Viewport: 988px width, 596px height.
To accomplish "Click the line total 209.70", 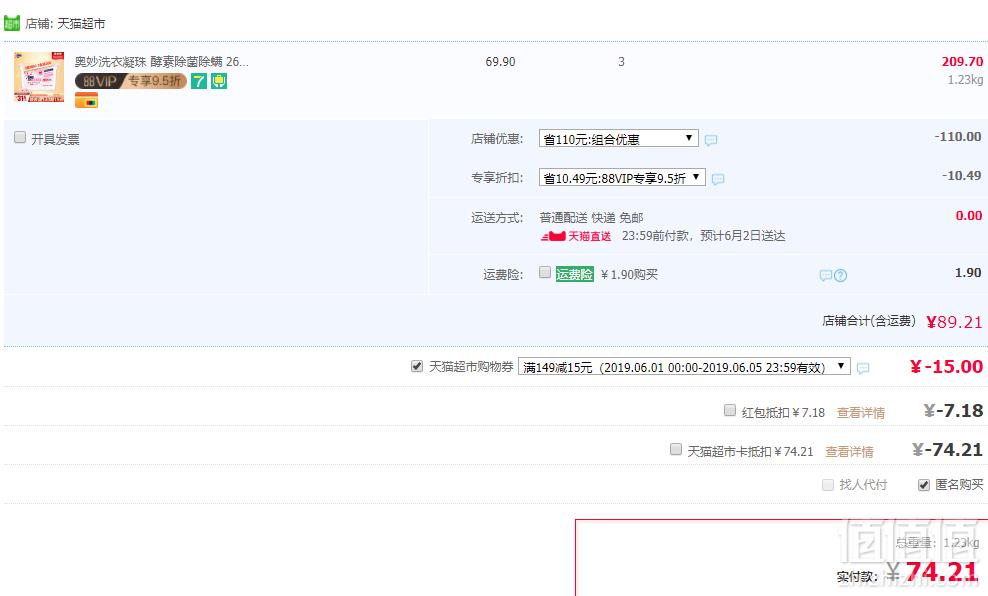I will [x=962, y=62].
